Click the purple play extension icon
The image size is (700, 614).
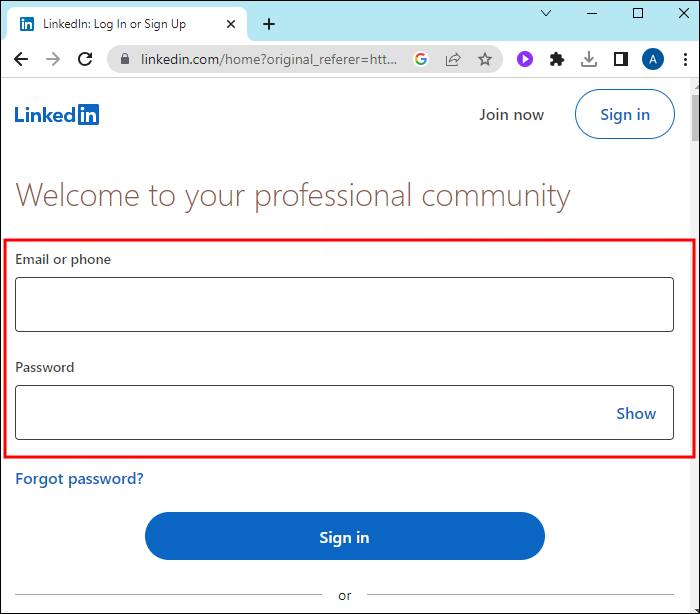pyautogui.click(x=525, y=59)
